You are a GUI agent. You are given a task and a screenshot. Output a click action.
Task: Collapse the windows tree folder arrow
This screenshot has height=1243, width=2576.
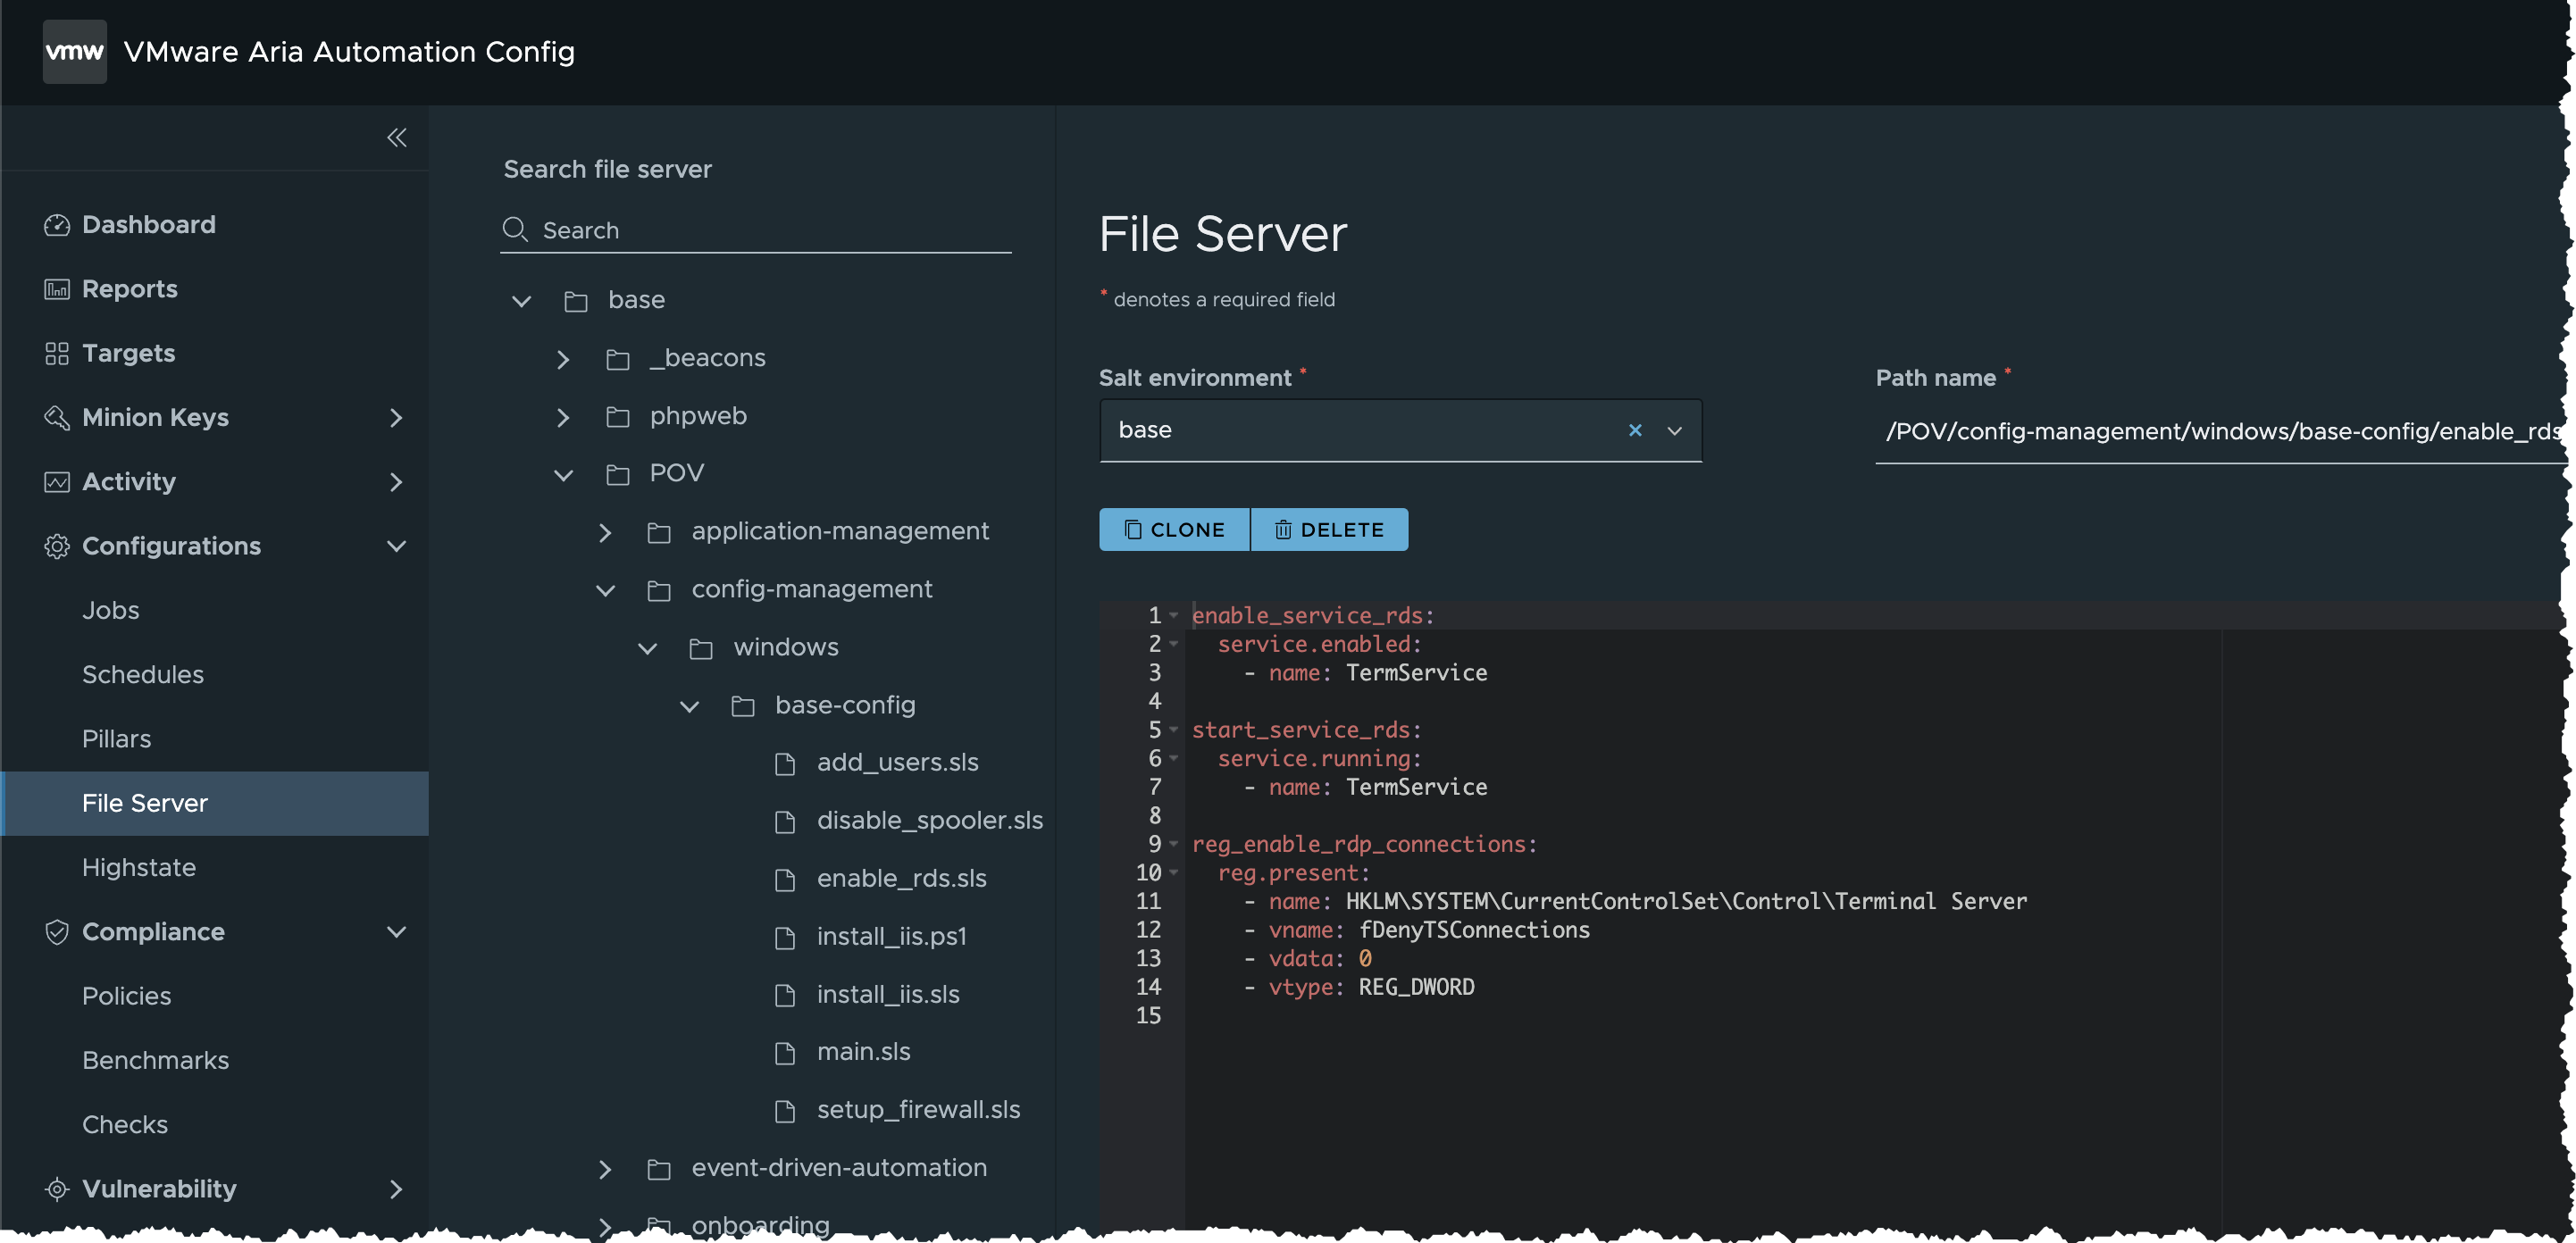(648, 648)
